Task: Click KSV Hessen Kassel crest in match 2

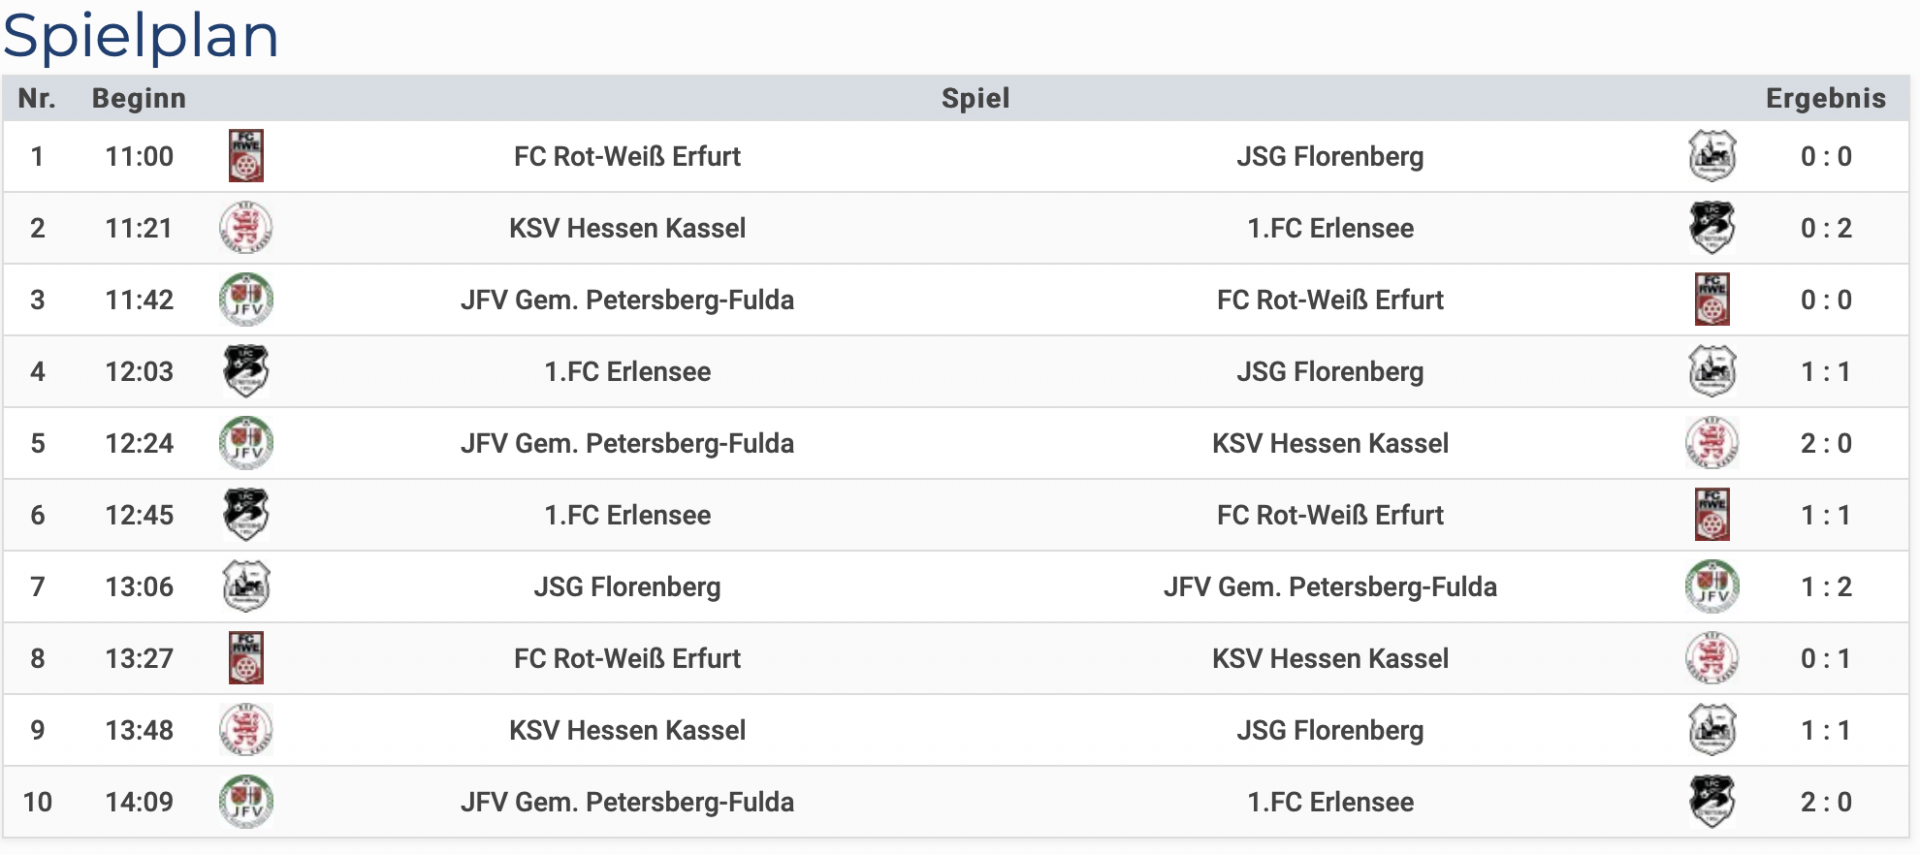Action: click(x=246, y=228)
